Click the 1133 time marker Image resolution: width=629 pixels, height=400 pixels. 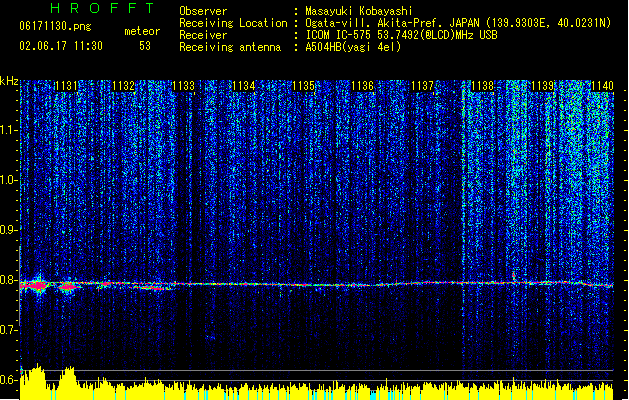(183, 86)
